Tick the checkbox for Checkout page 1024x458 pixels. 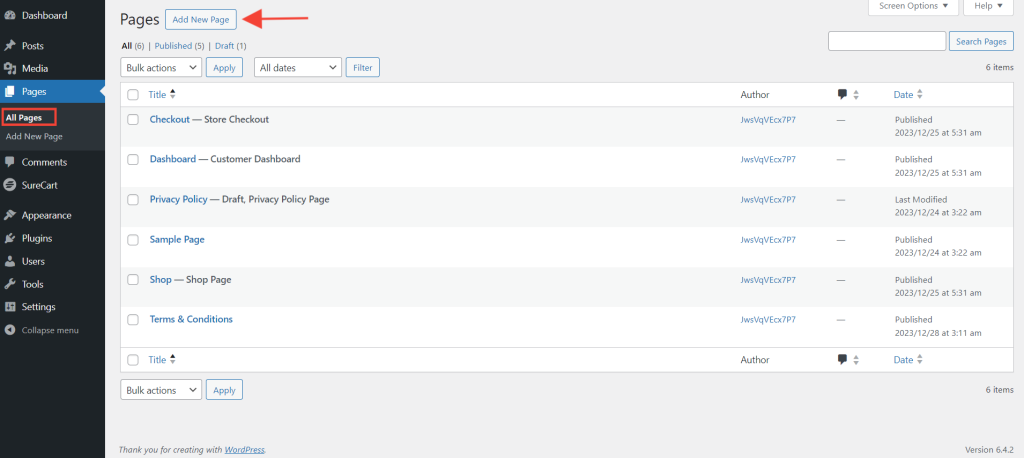[x=133, y=119]
